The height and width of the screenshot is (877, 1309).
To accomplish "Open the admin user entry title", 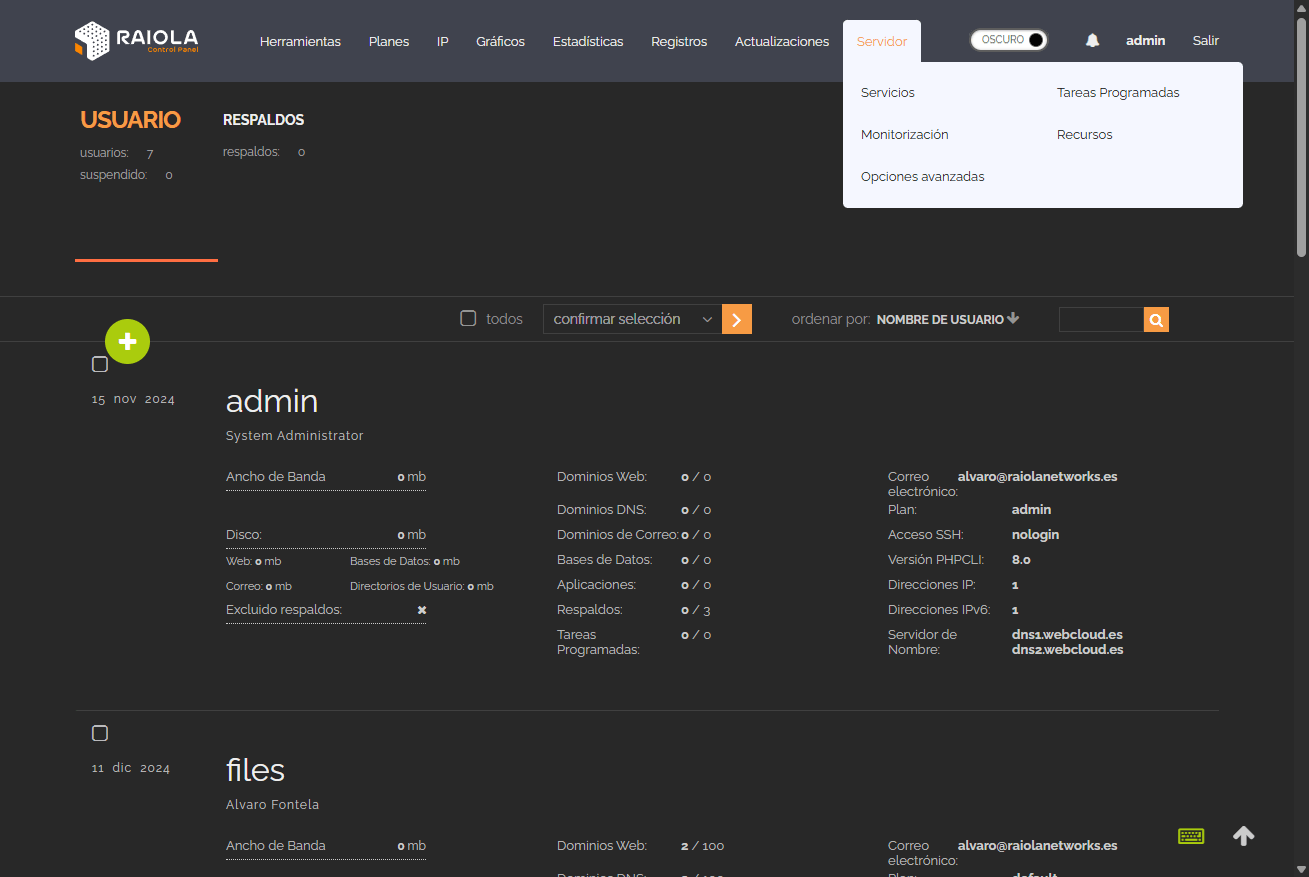I will coord(272,401).
